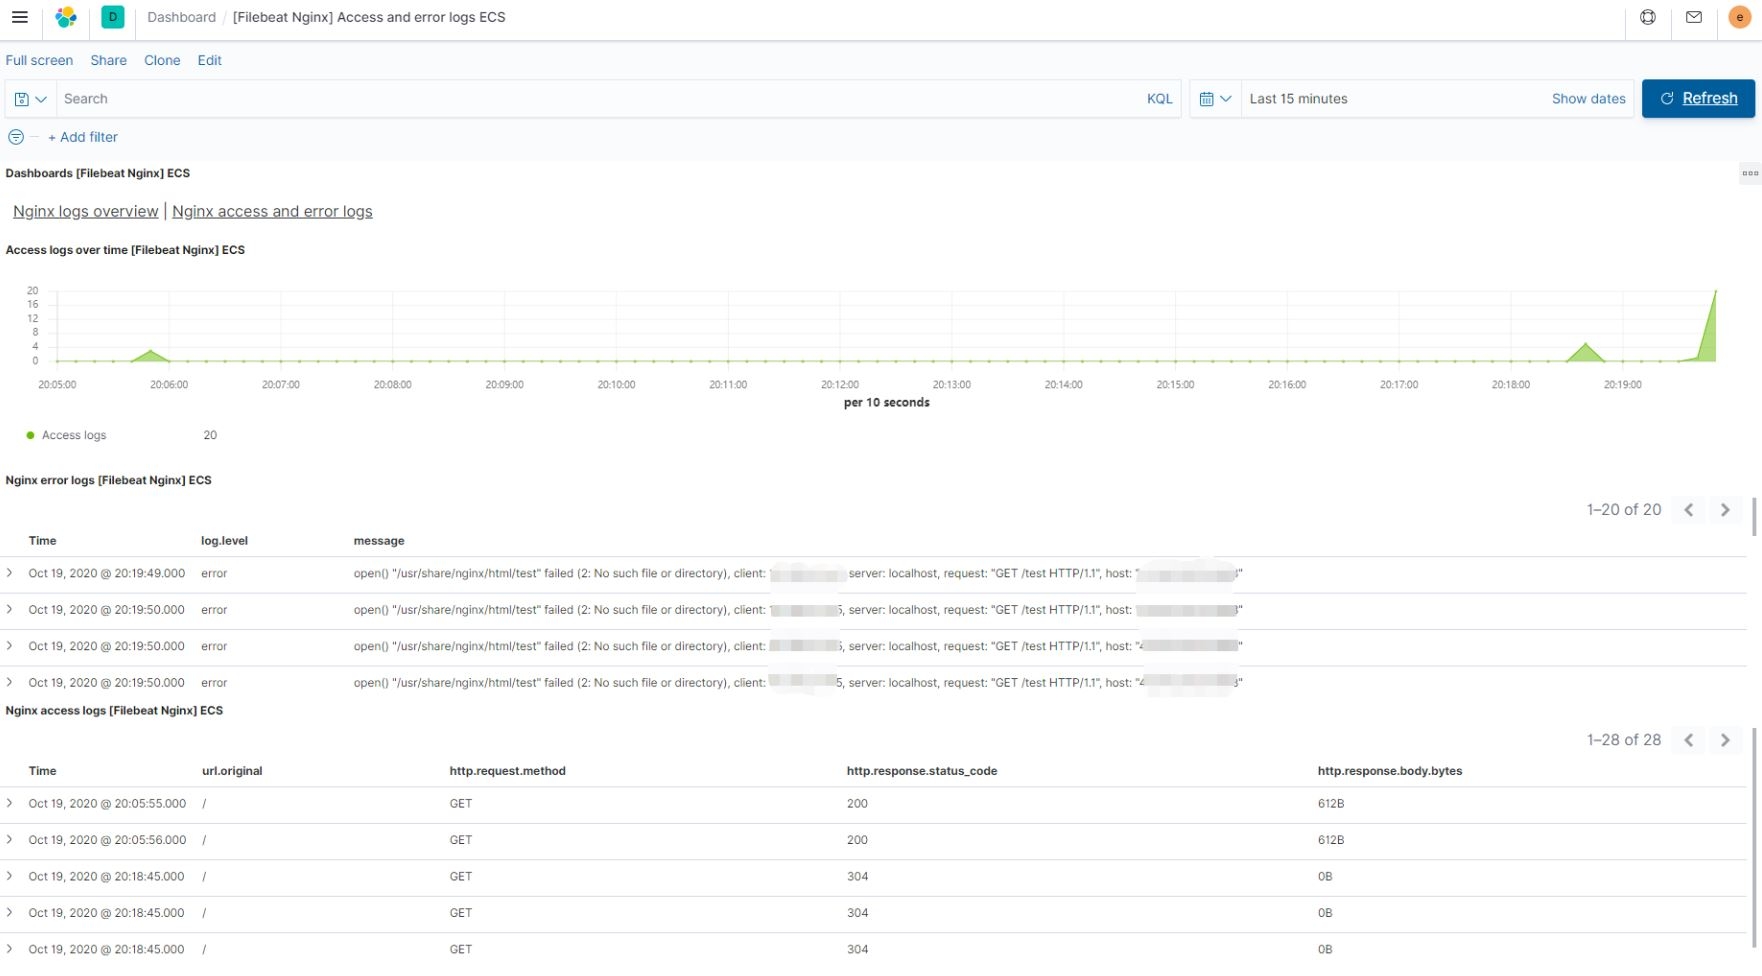Expand the first error log row
1762x976 pixels.
coord(10,573)
